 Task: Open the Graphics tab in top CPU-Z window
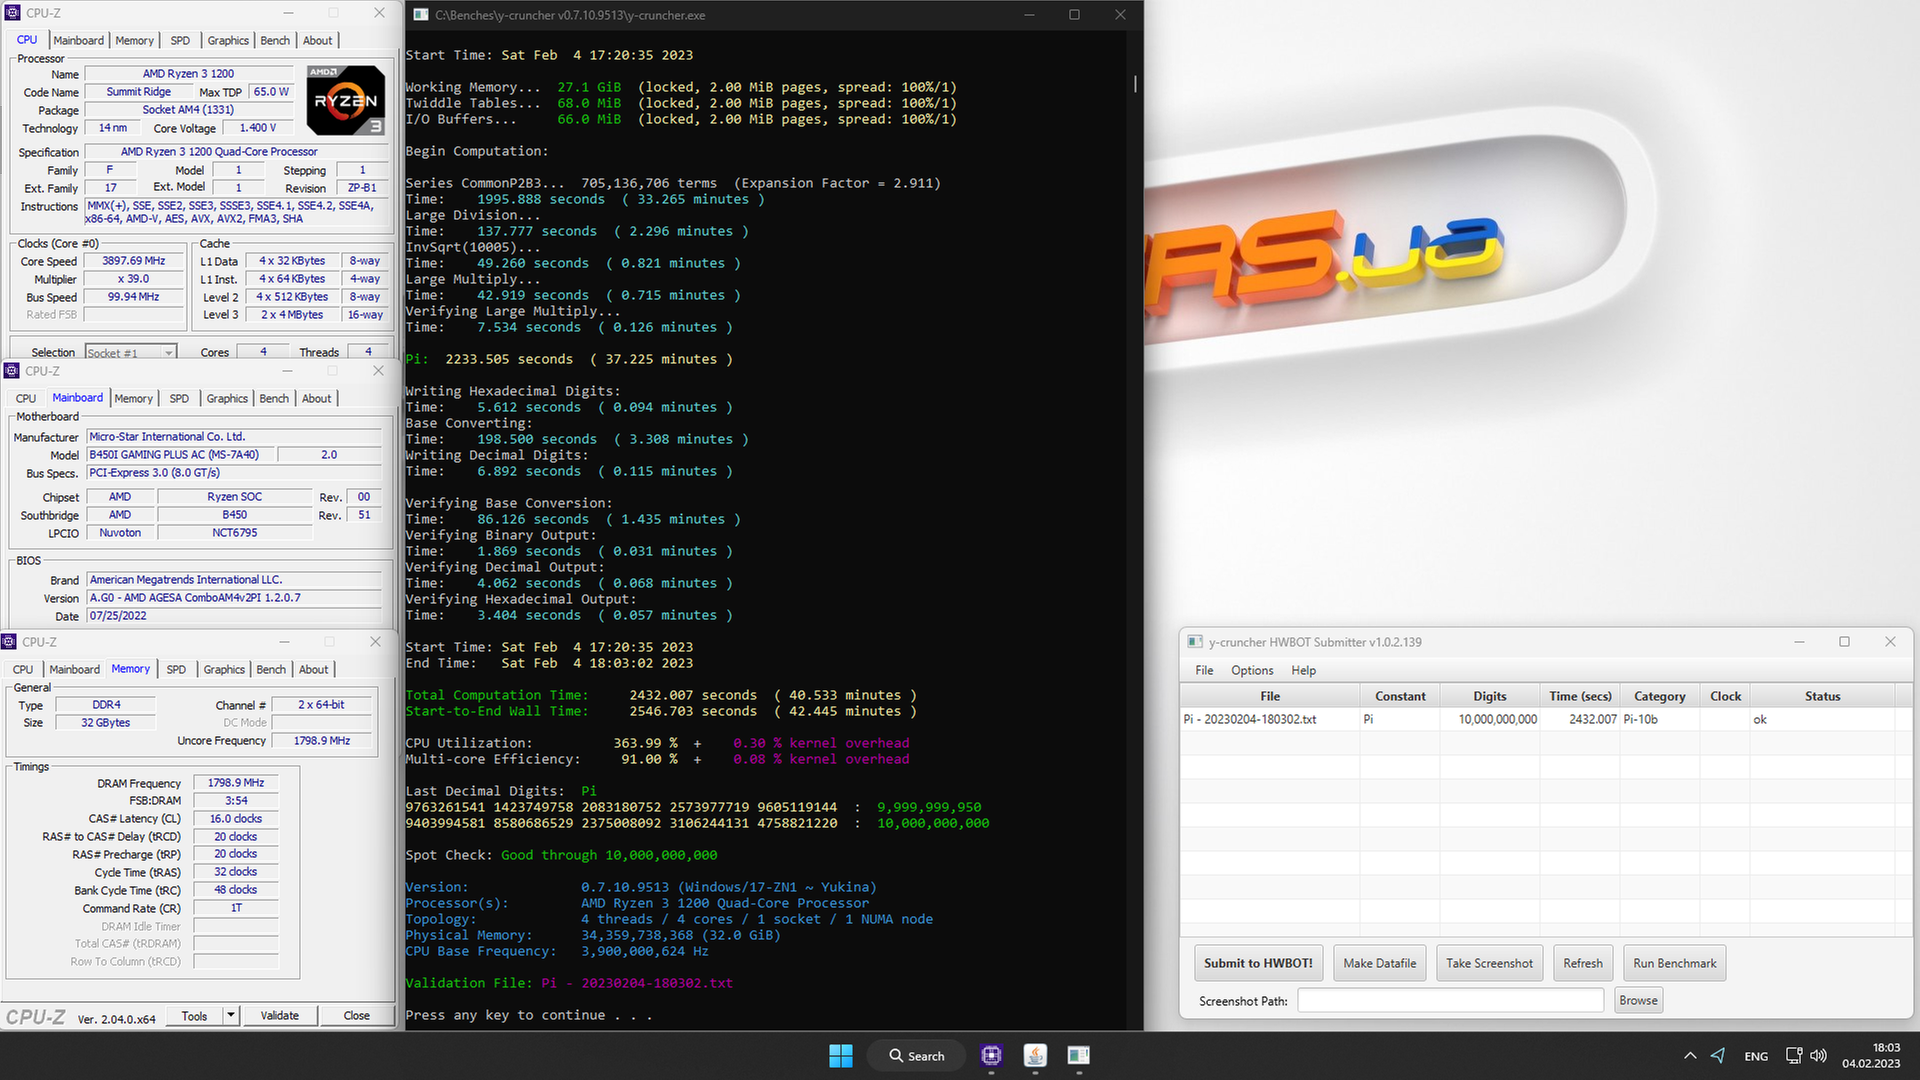pyautogui.click(x=228, y=41)
